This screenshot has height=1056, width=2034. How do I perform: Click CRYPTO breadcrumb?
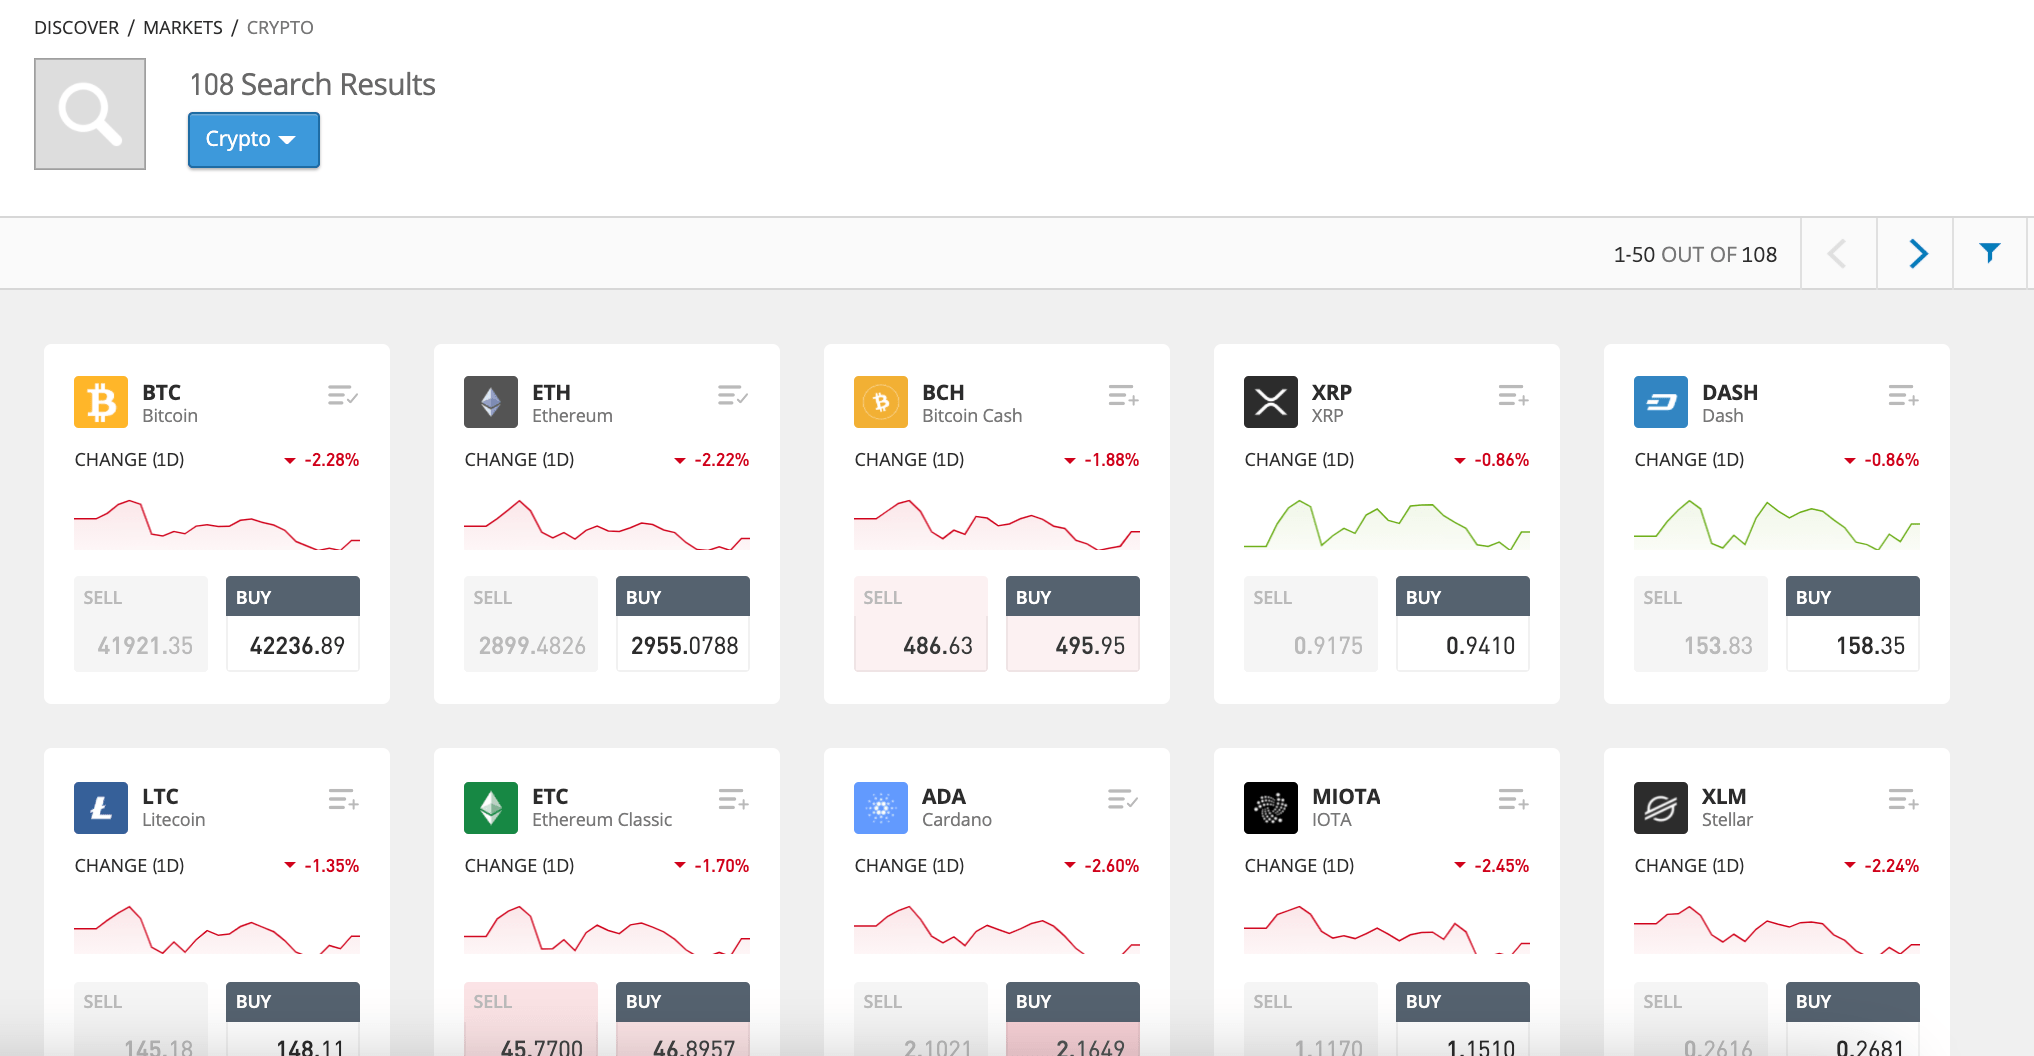(280, 28)
